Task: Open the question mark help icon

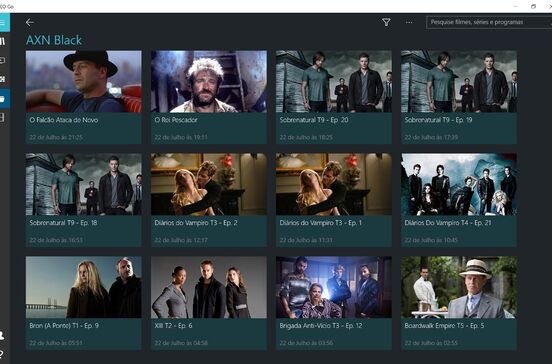Action: tap(2, 354)
